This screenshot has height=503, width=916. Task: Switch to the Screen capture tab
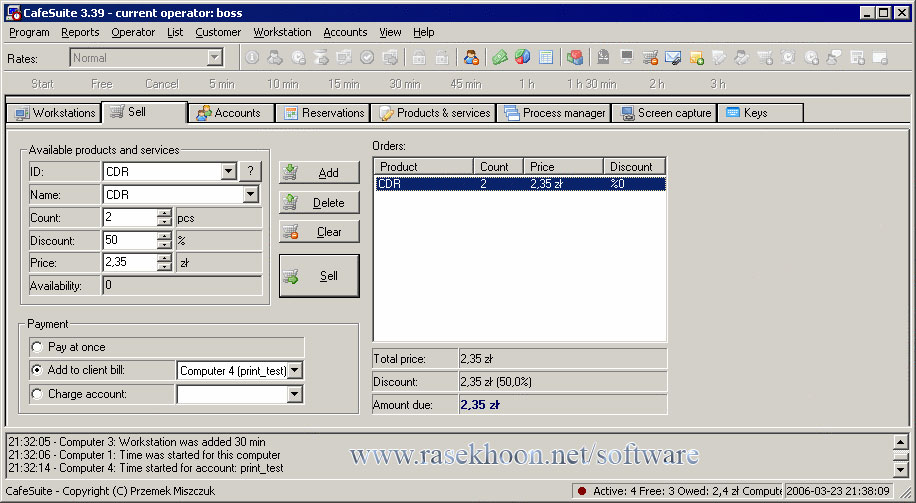point(665,113)
